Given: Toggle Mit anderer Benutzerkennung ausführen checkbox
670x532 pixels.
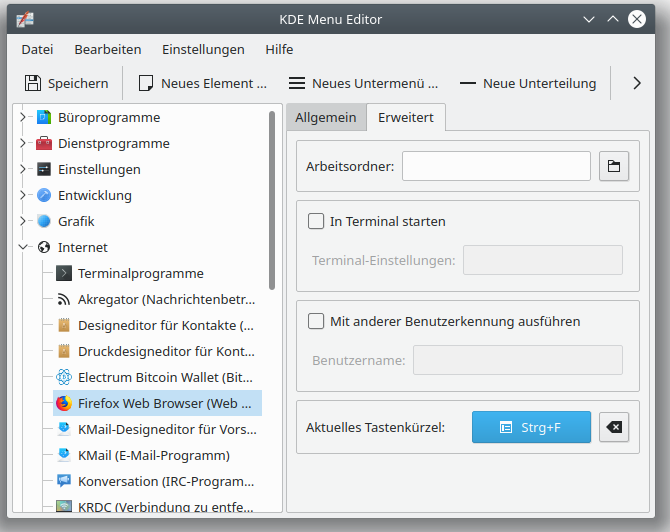Looking at the screenshot, I should click(316, 322).
